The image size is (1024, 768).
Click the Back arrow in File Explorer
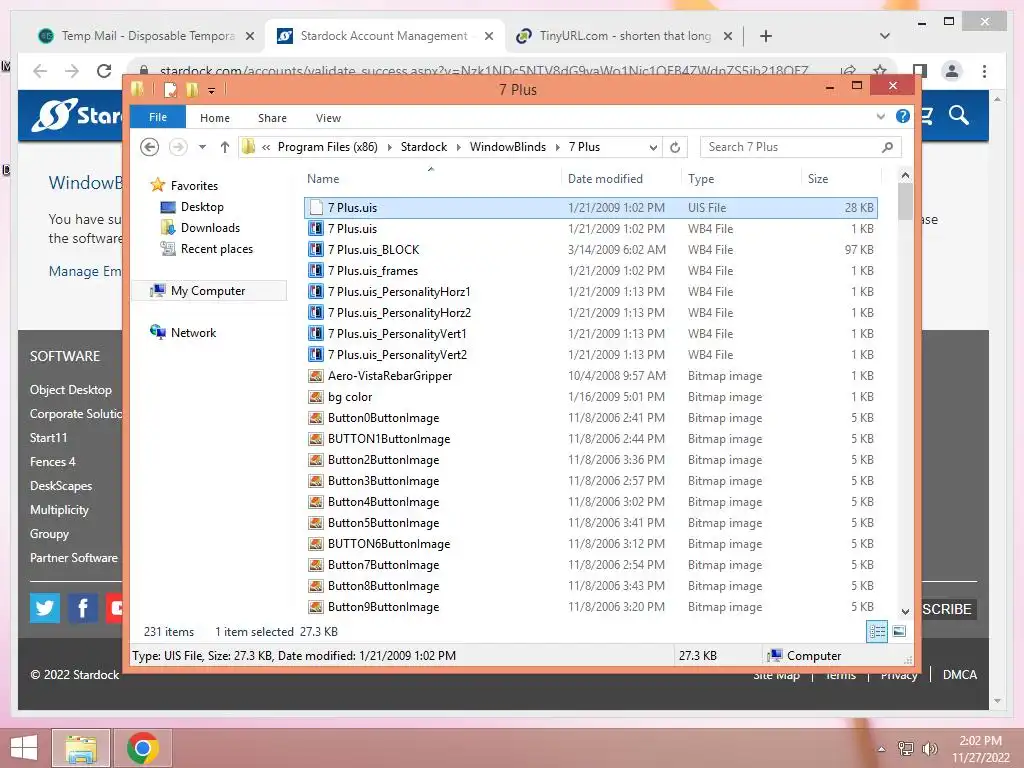150,147
